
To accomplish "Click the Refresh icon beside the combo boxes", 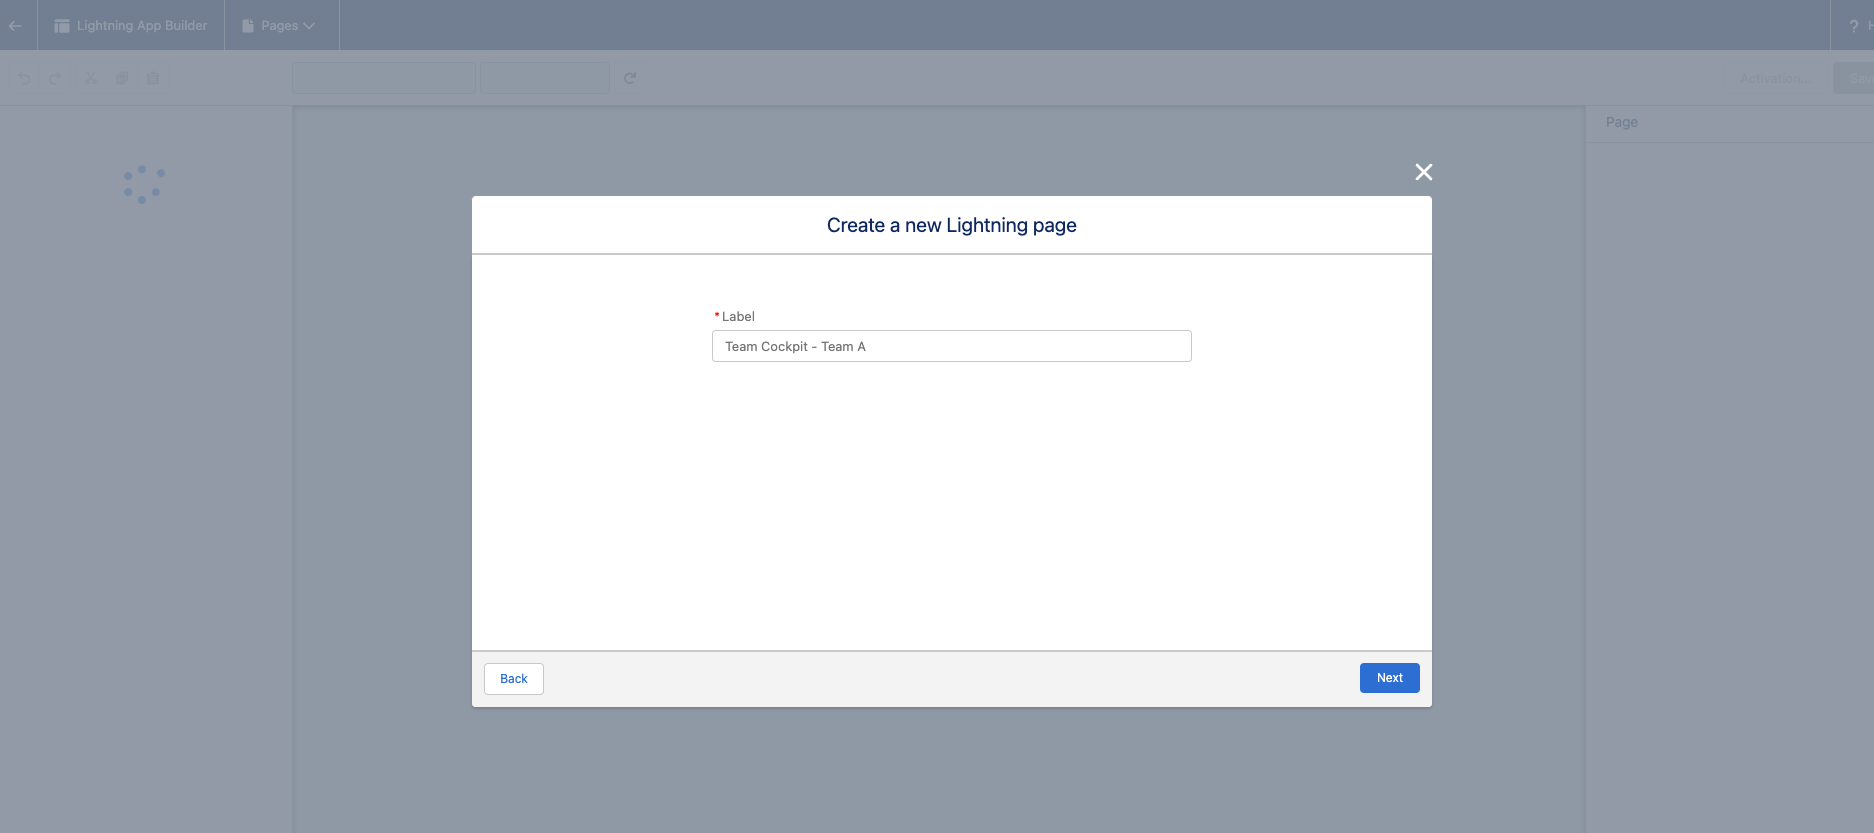I will (x=630, y=78).
